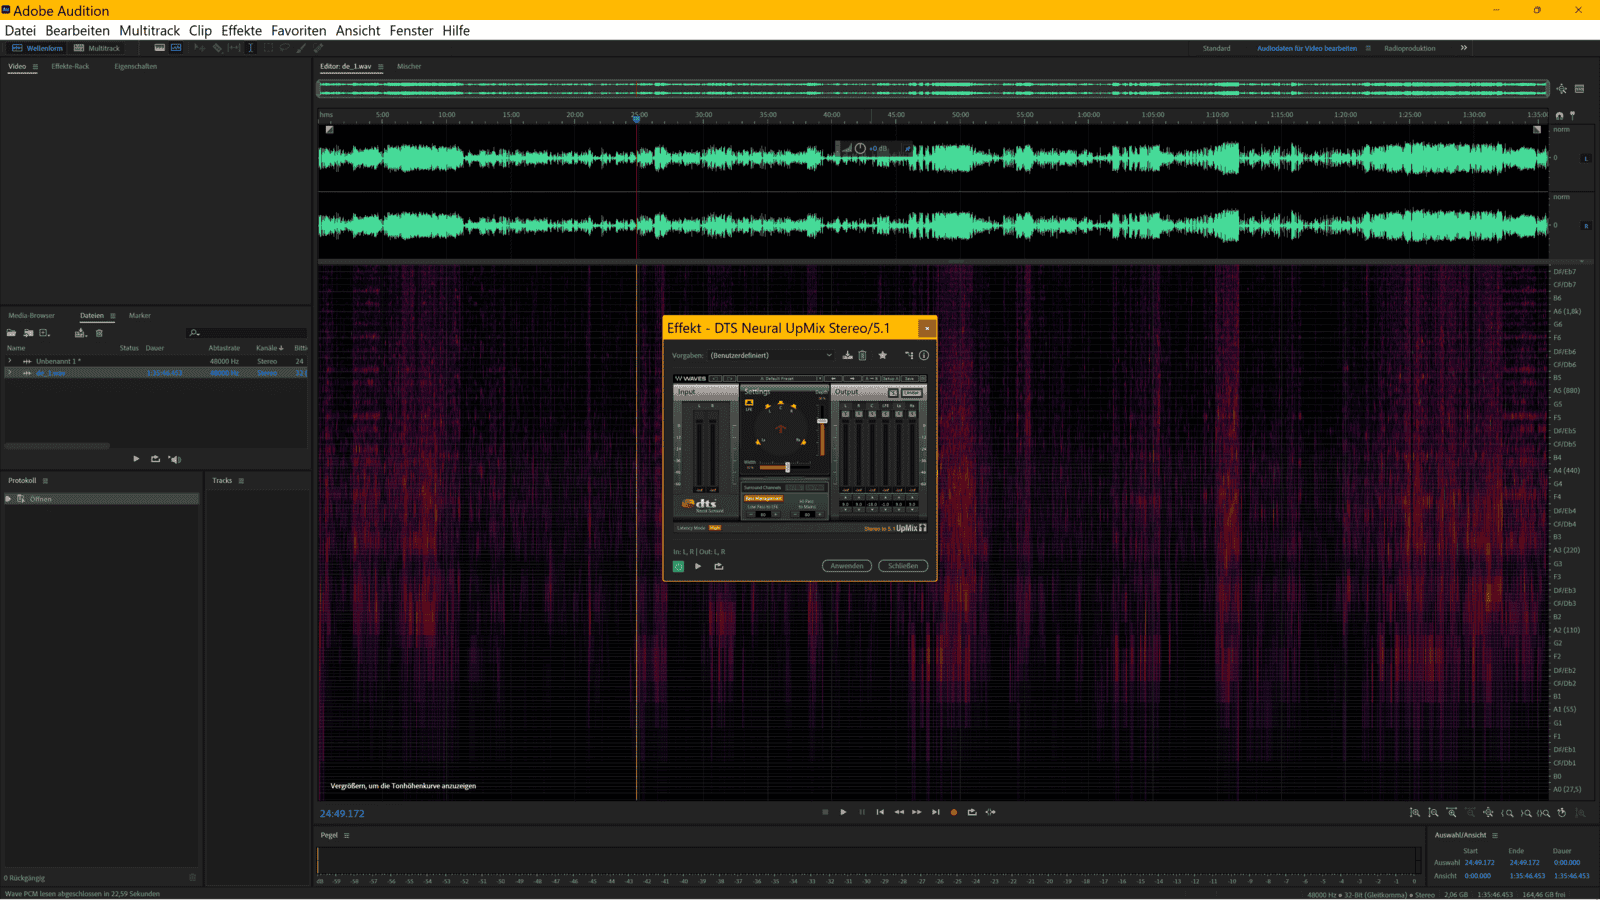The width and height of the screenshot is (1600, 900).
Task: Open the Video panel menu
Action: click(35, 67)
